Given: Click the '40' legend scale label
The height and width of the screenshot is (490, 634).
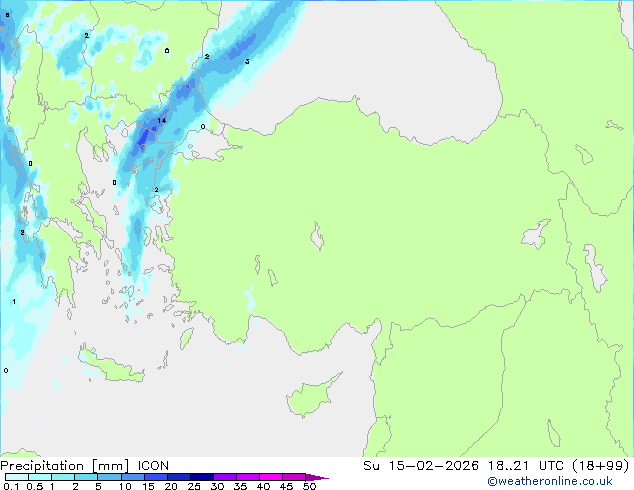Looking at the screenshot, I should coord(263,486).
